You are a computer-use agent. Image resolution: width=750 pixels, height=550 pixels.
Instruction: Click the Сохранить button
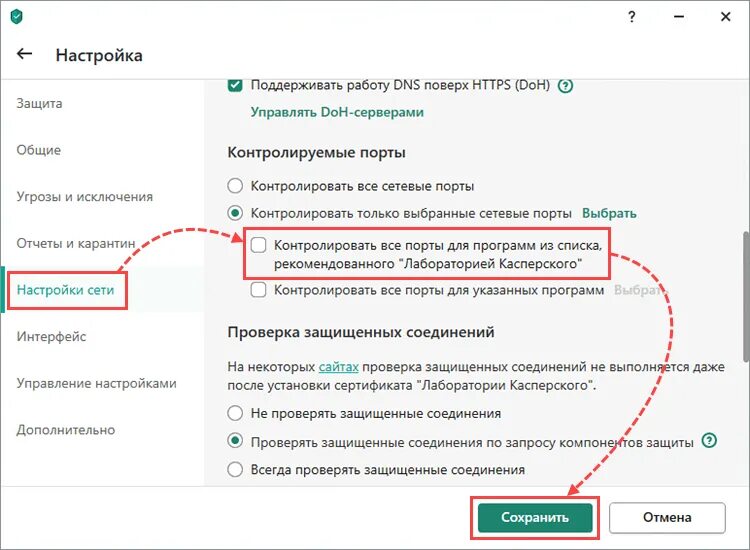pos(535,517)
